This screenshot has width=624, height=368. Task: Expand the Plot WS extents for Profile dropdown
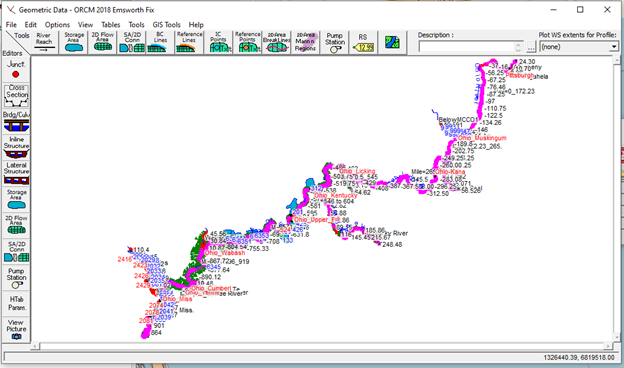click(614, 47)
